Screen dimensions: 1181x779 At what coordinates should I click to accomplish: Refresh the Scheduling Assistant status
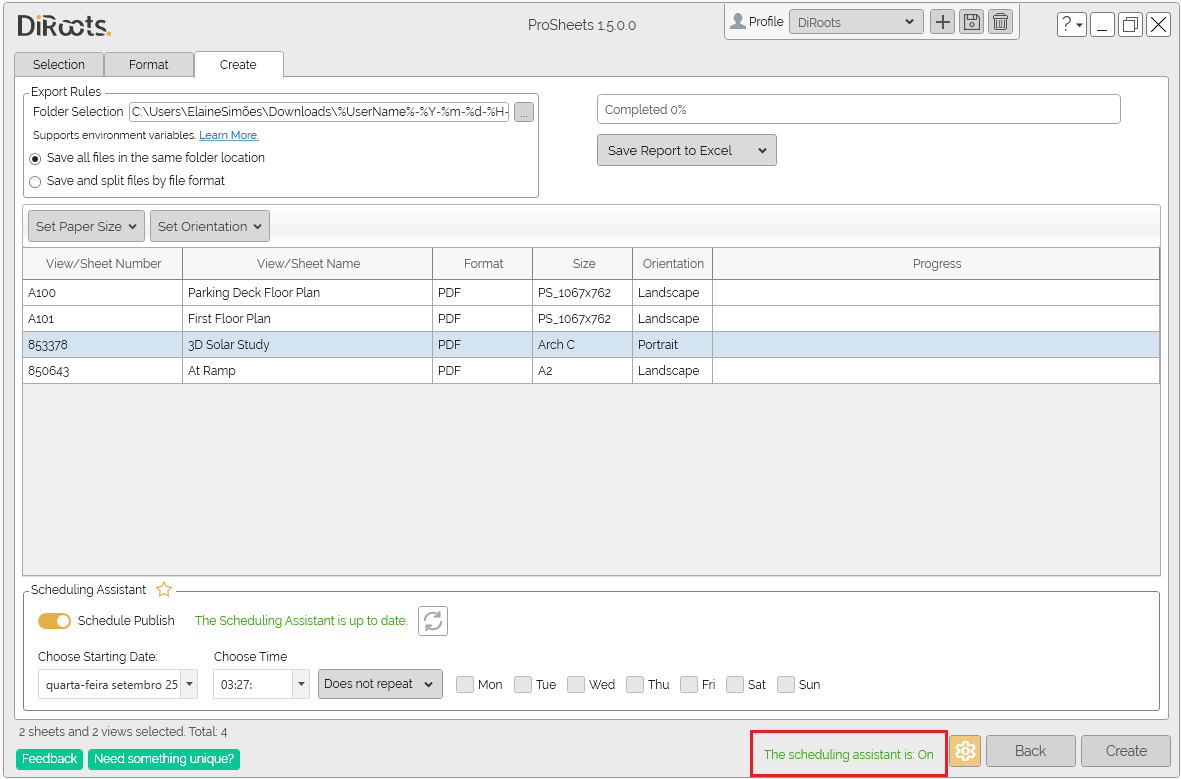(432, 620)
